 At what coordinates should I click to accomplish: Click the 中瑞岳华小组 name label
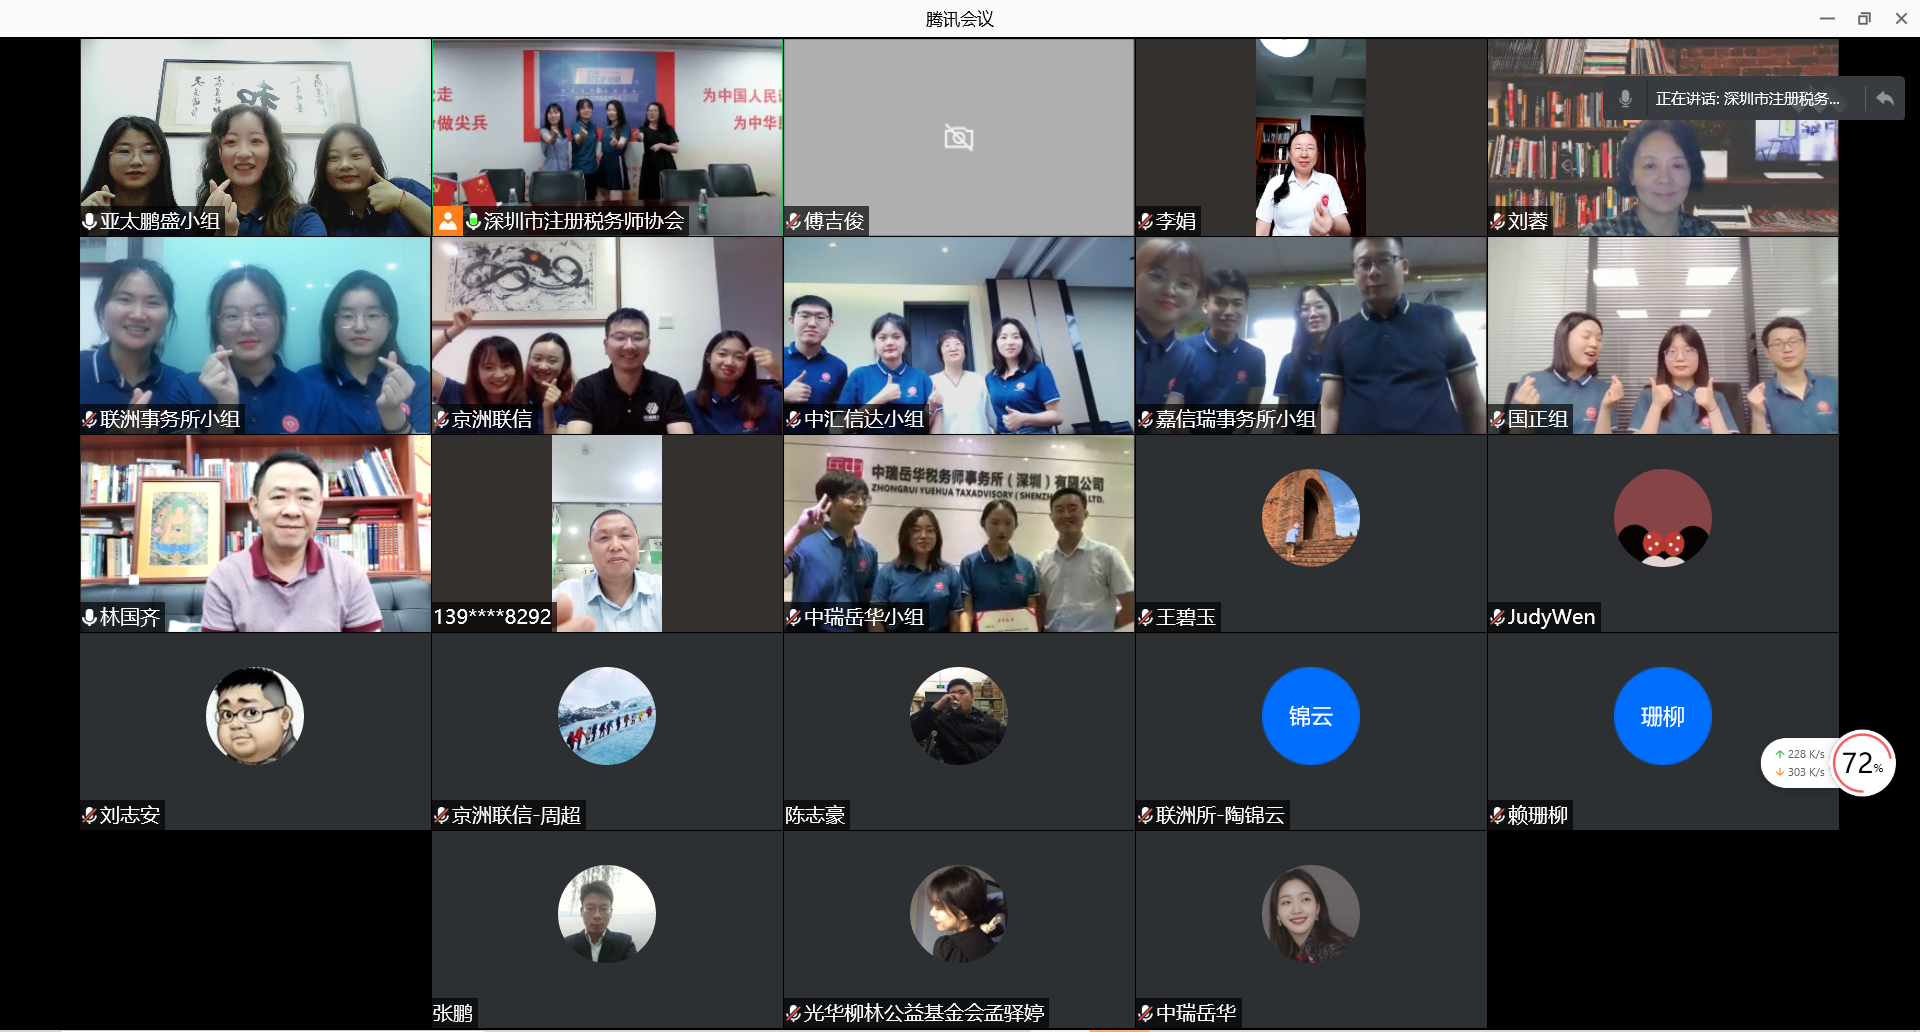tap(864, 618)
